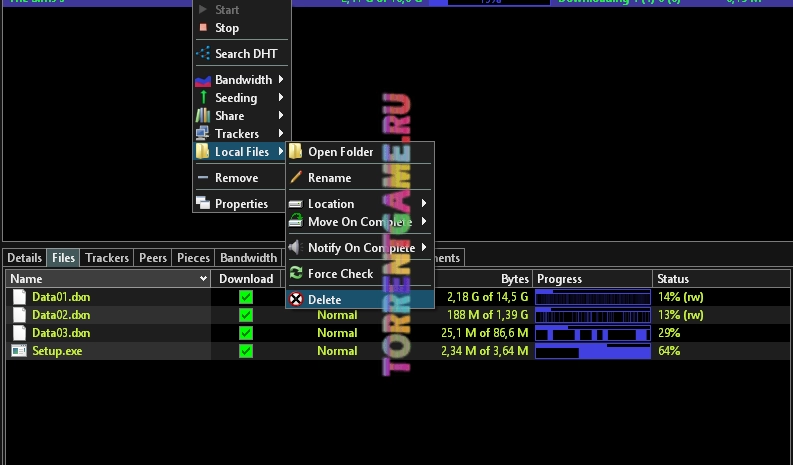The height and width of the screenshot is (465, 793).
Task: Expand the Share submenu arrow
Action: pos(281,115)
